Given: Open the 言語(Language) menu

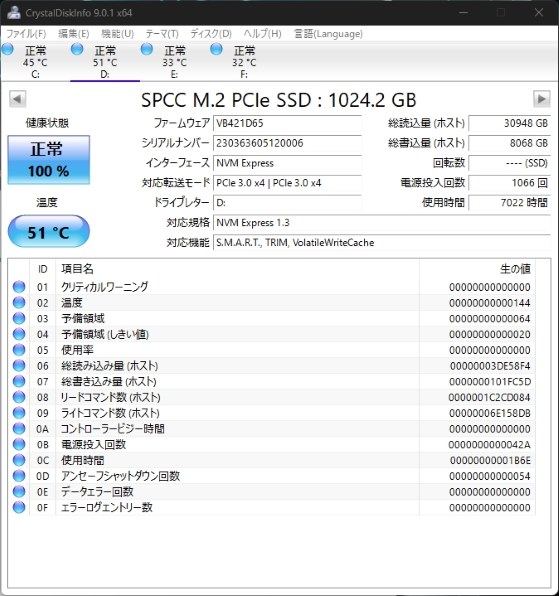Looking at the screenshot, I should (328, 34).
